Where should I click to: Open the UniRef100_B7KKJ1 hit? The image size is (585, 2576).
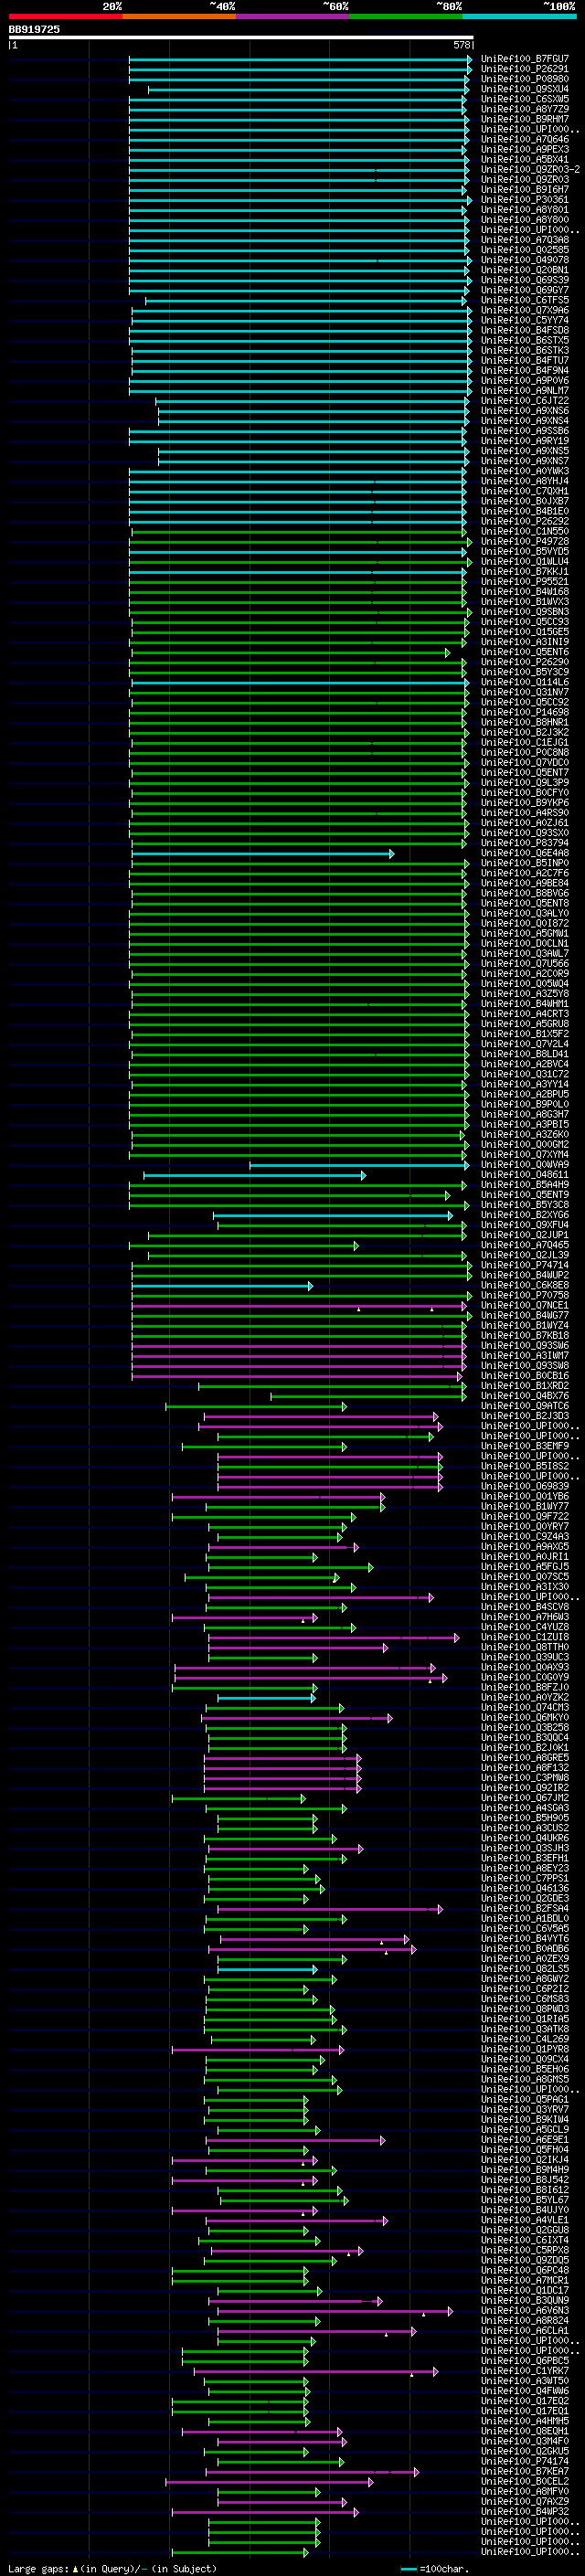(524, 572)
